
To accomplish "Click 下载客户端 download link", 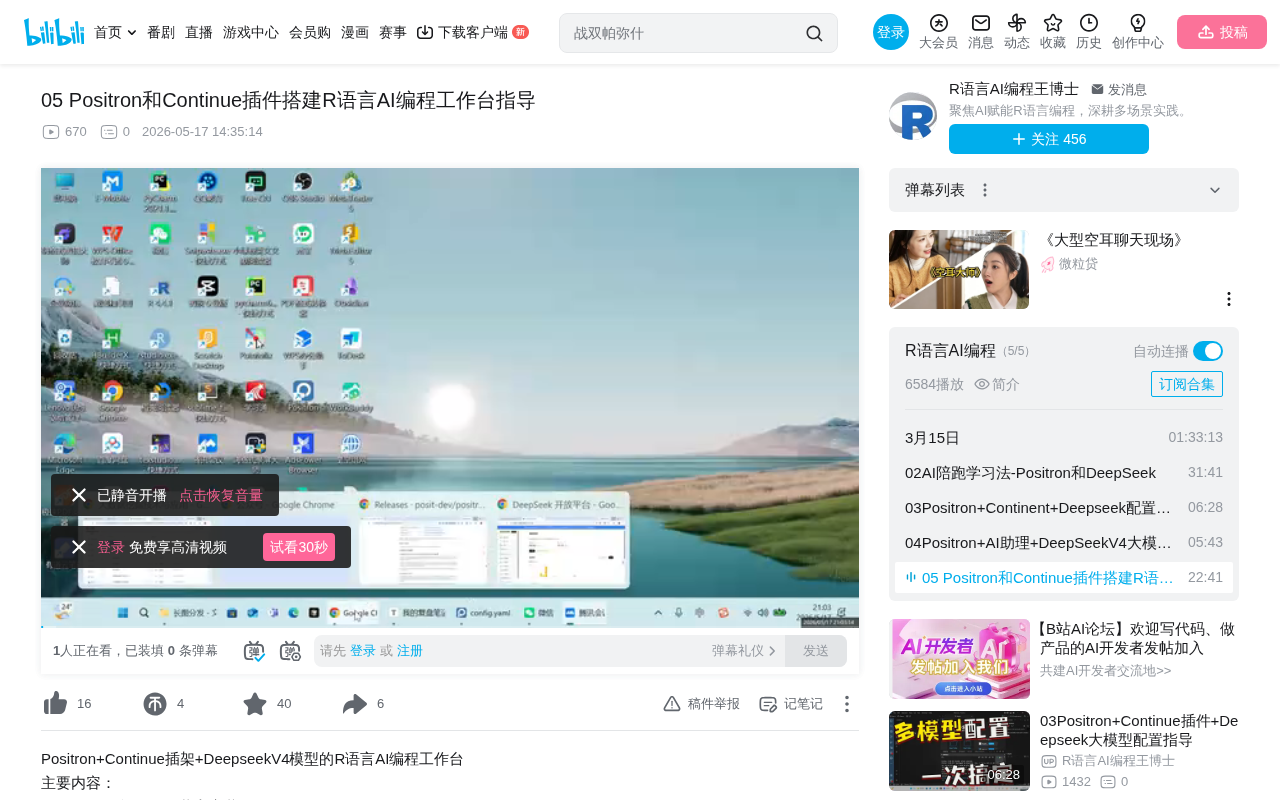I will point(472,32).
